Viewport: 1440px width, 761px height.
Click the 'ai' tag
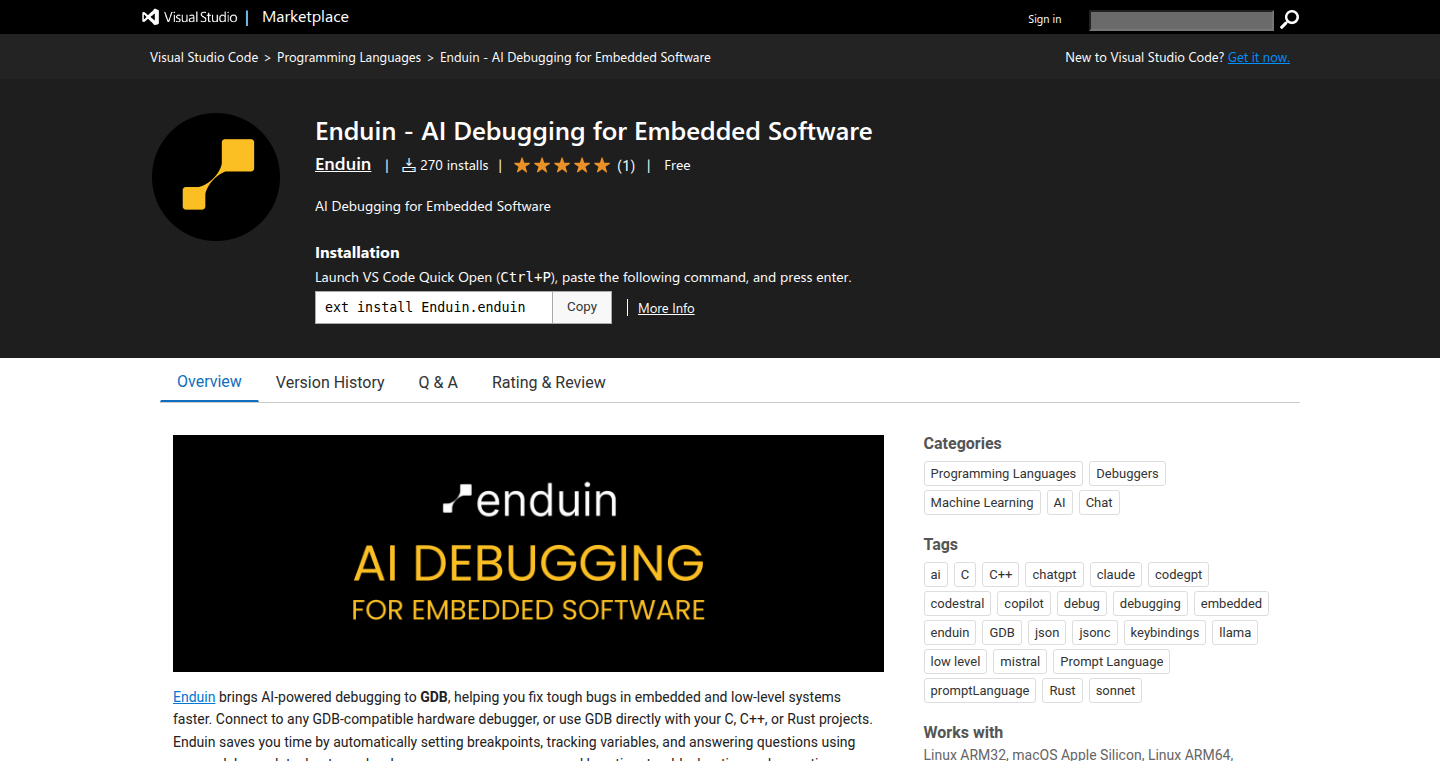936,575
